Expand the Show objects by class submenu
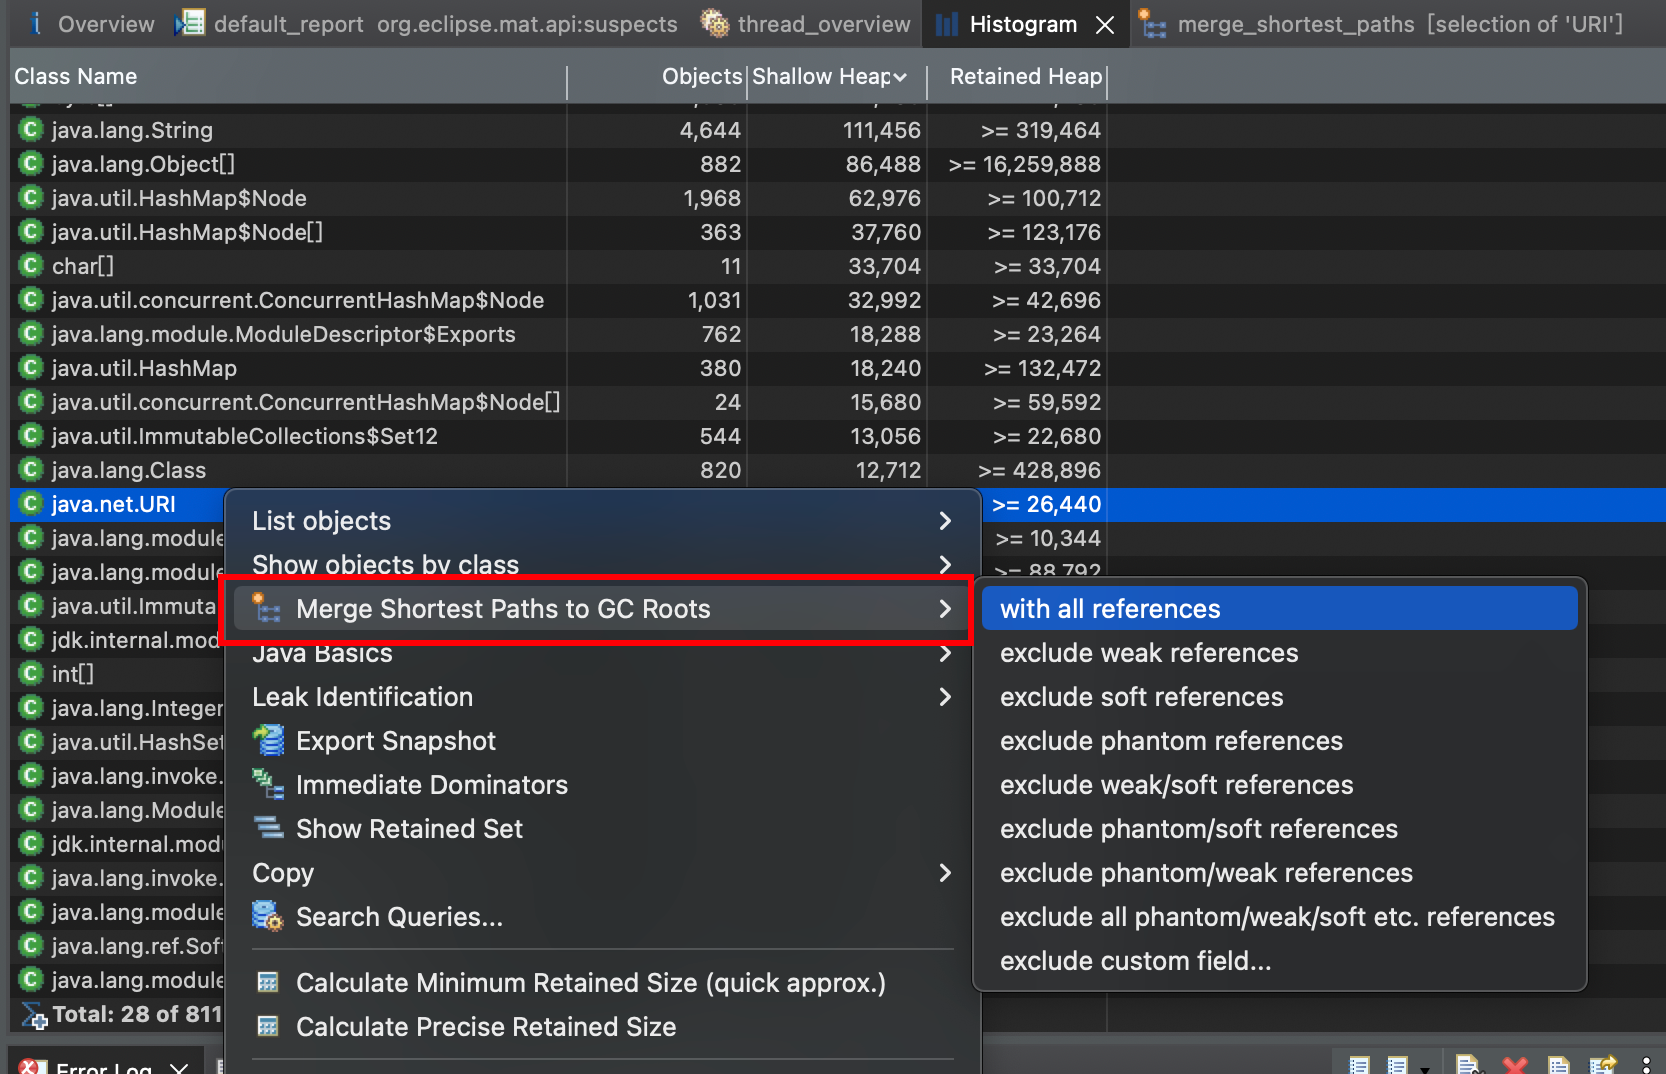The width and height of the screenshot is (1666, 1074). pos(602,565)
